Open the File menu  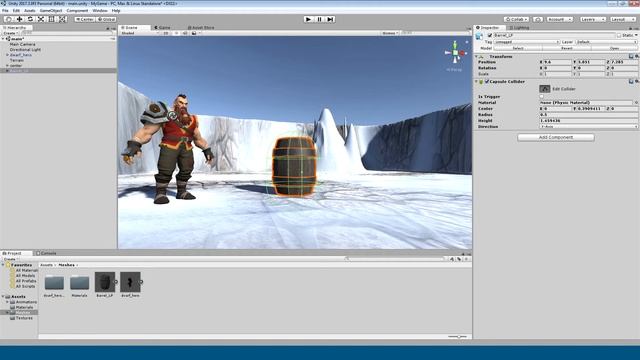(5, 11)
